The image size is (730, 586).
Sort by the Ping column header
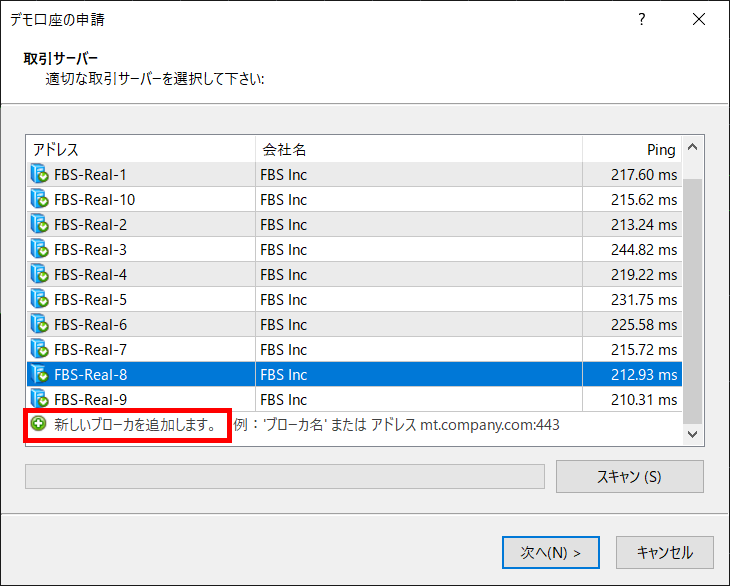point(632,149)
